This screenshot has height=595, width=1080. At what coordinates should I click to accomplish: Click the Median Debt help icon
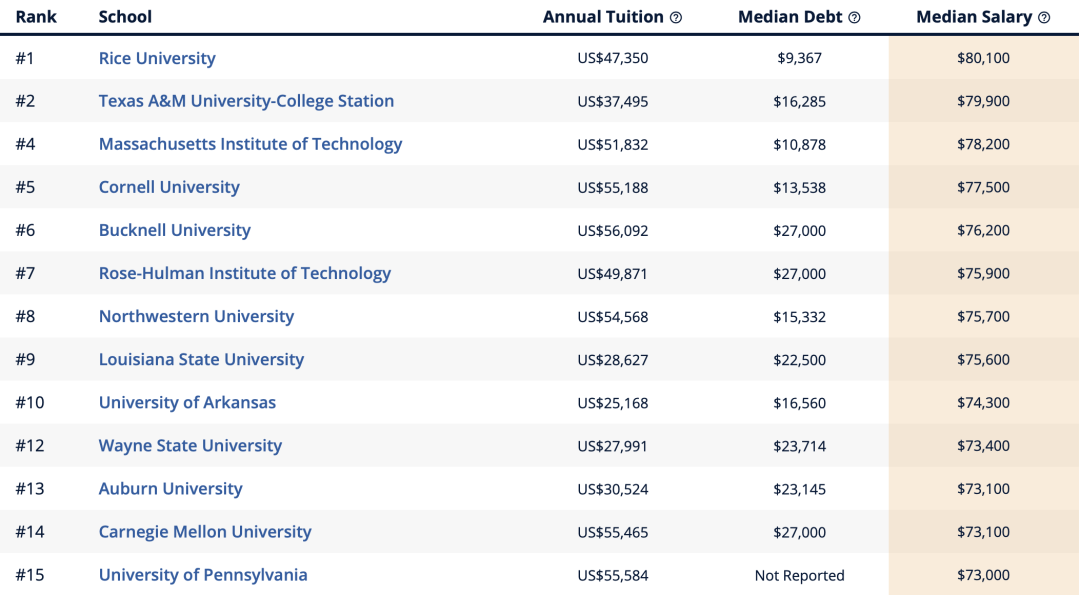[x=854, y=18]
